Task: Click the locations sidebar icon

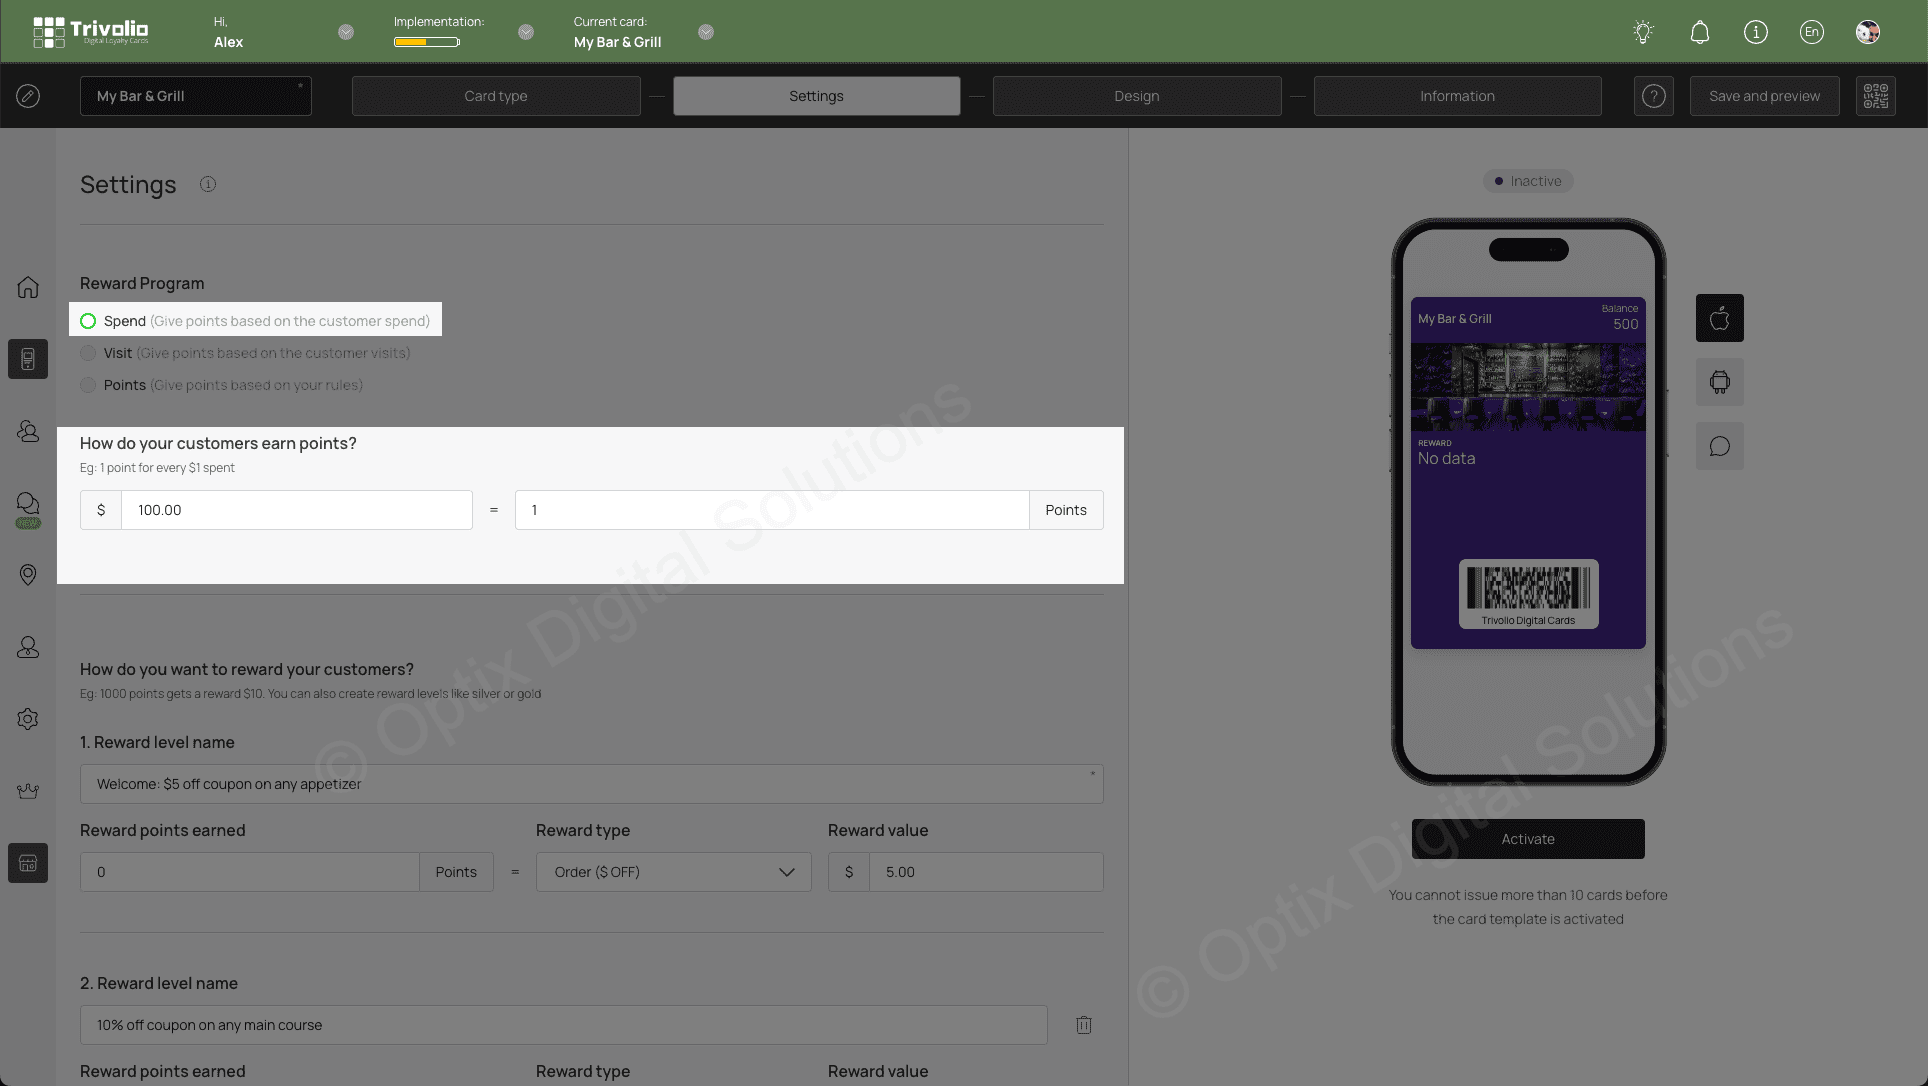Action: (28, 575)
